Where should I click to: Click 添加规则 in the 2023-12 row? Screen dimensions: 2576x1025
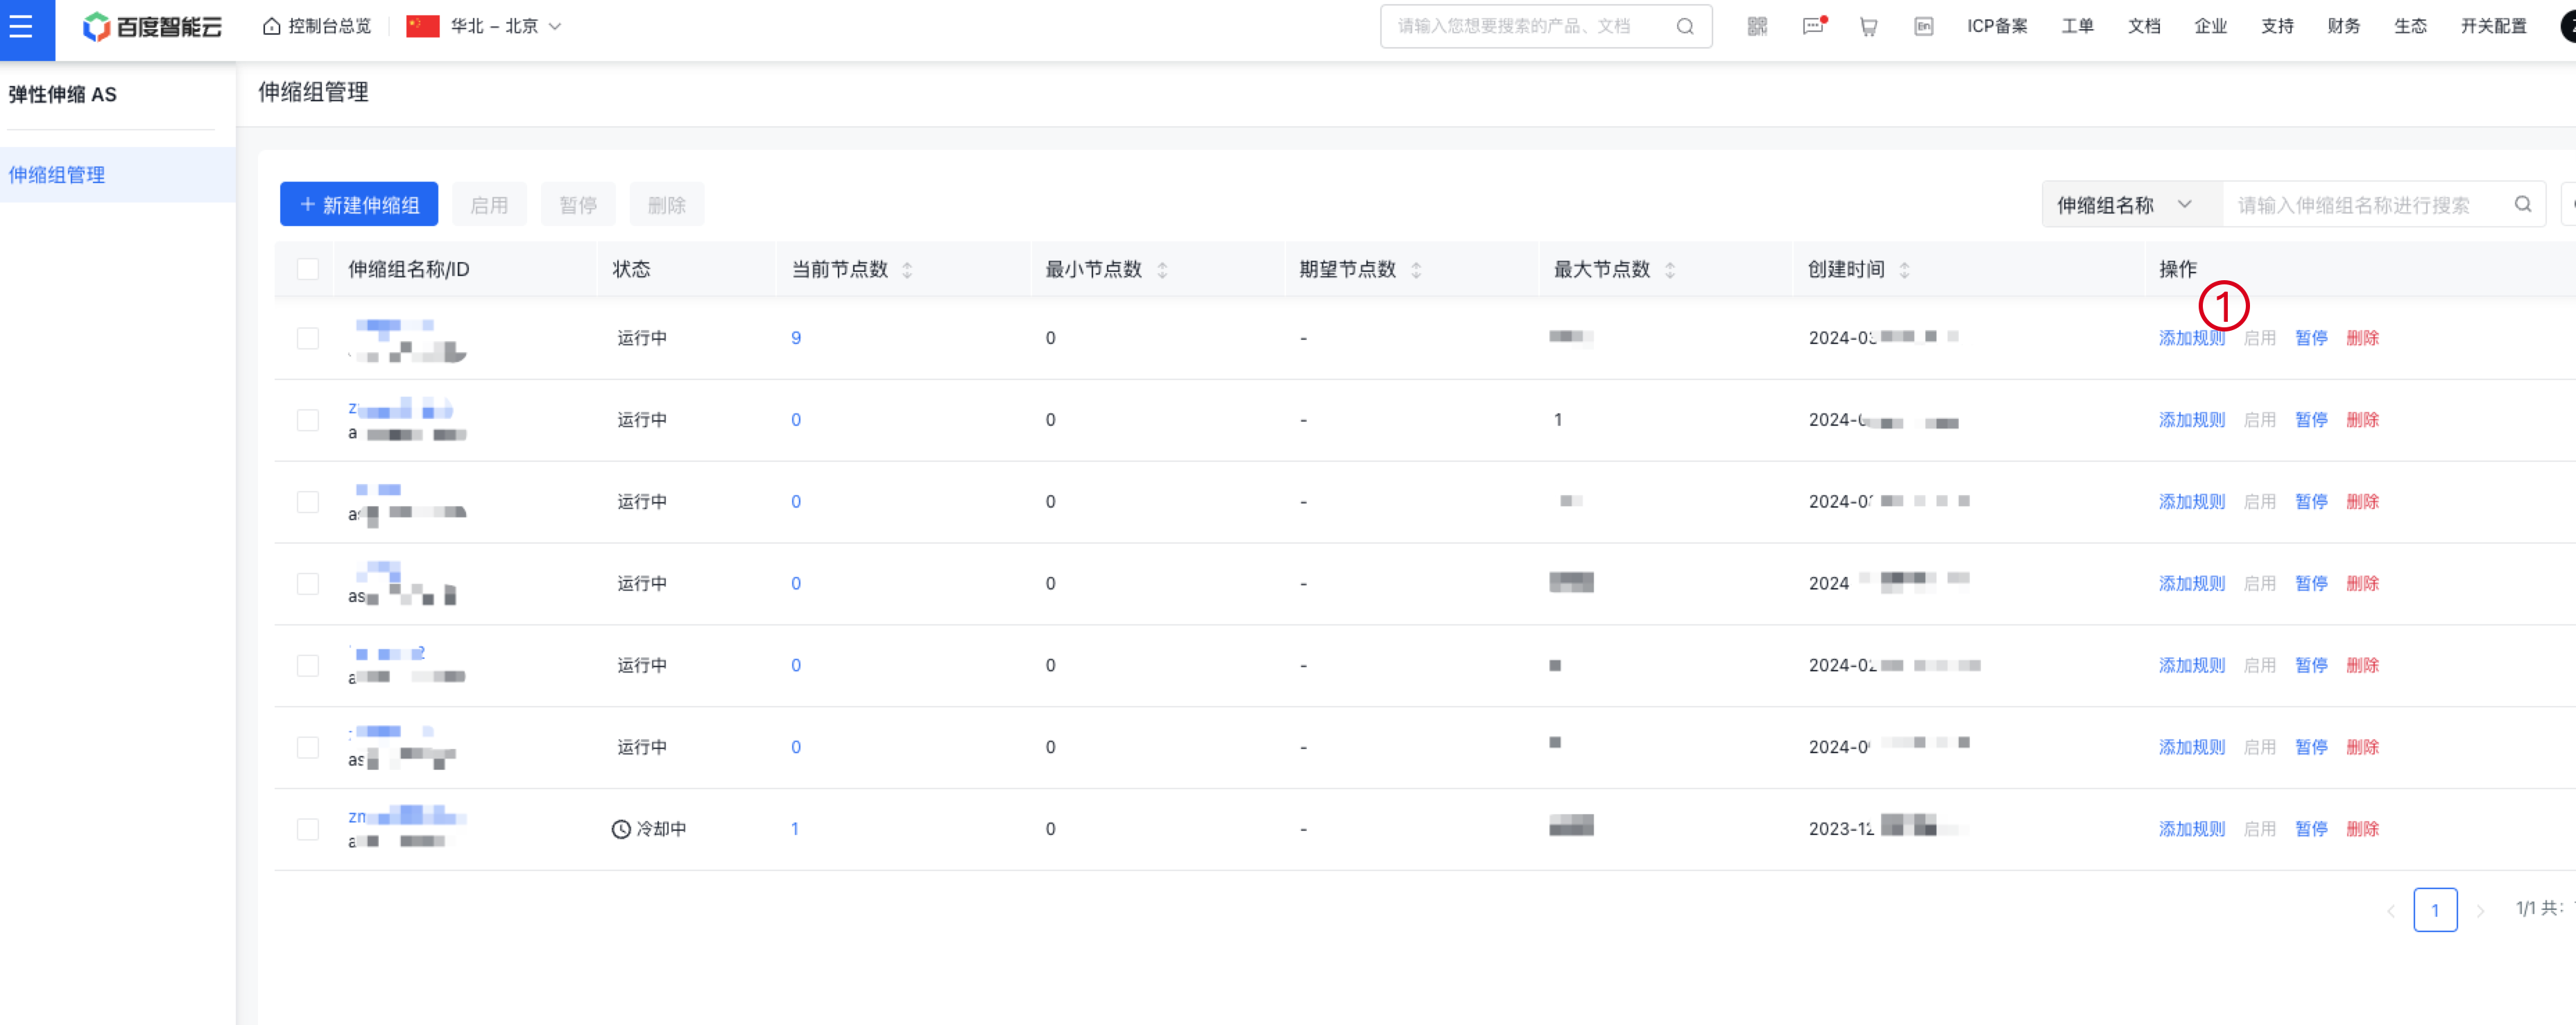click(2191, 830)
